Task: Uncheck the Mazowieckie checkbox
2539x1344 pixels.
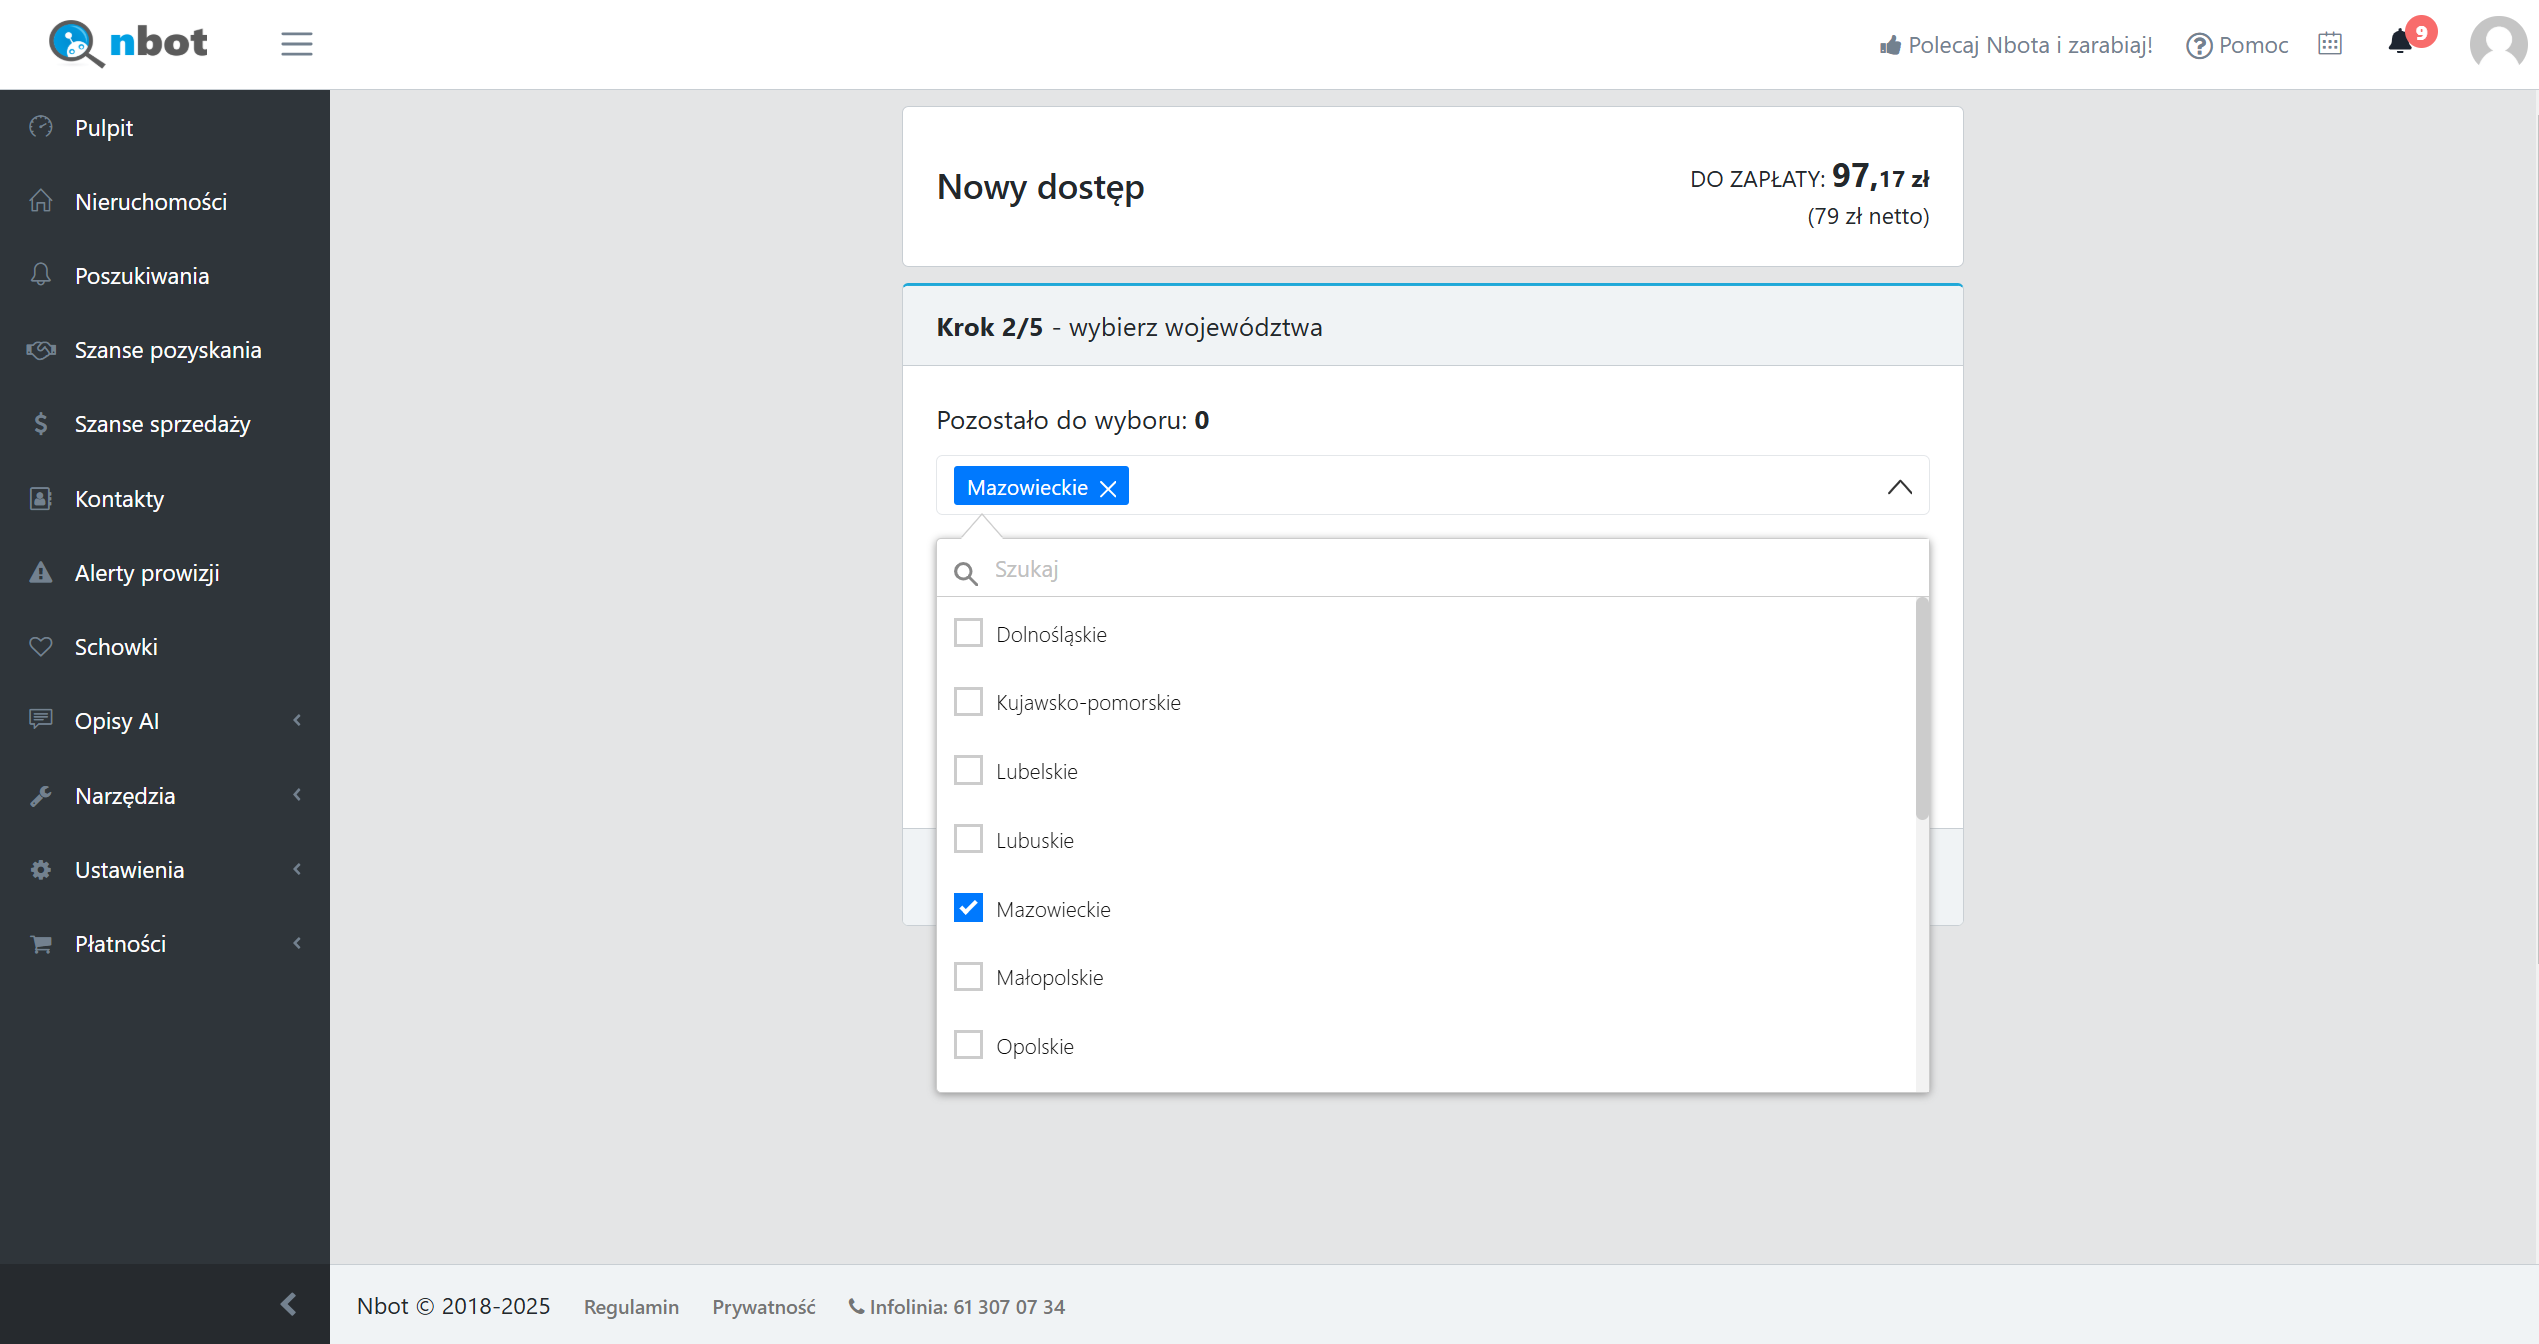Action: [968, 908]
